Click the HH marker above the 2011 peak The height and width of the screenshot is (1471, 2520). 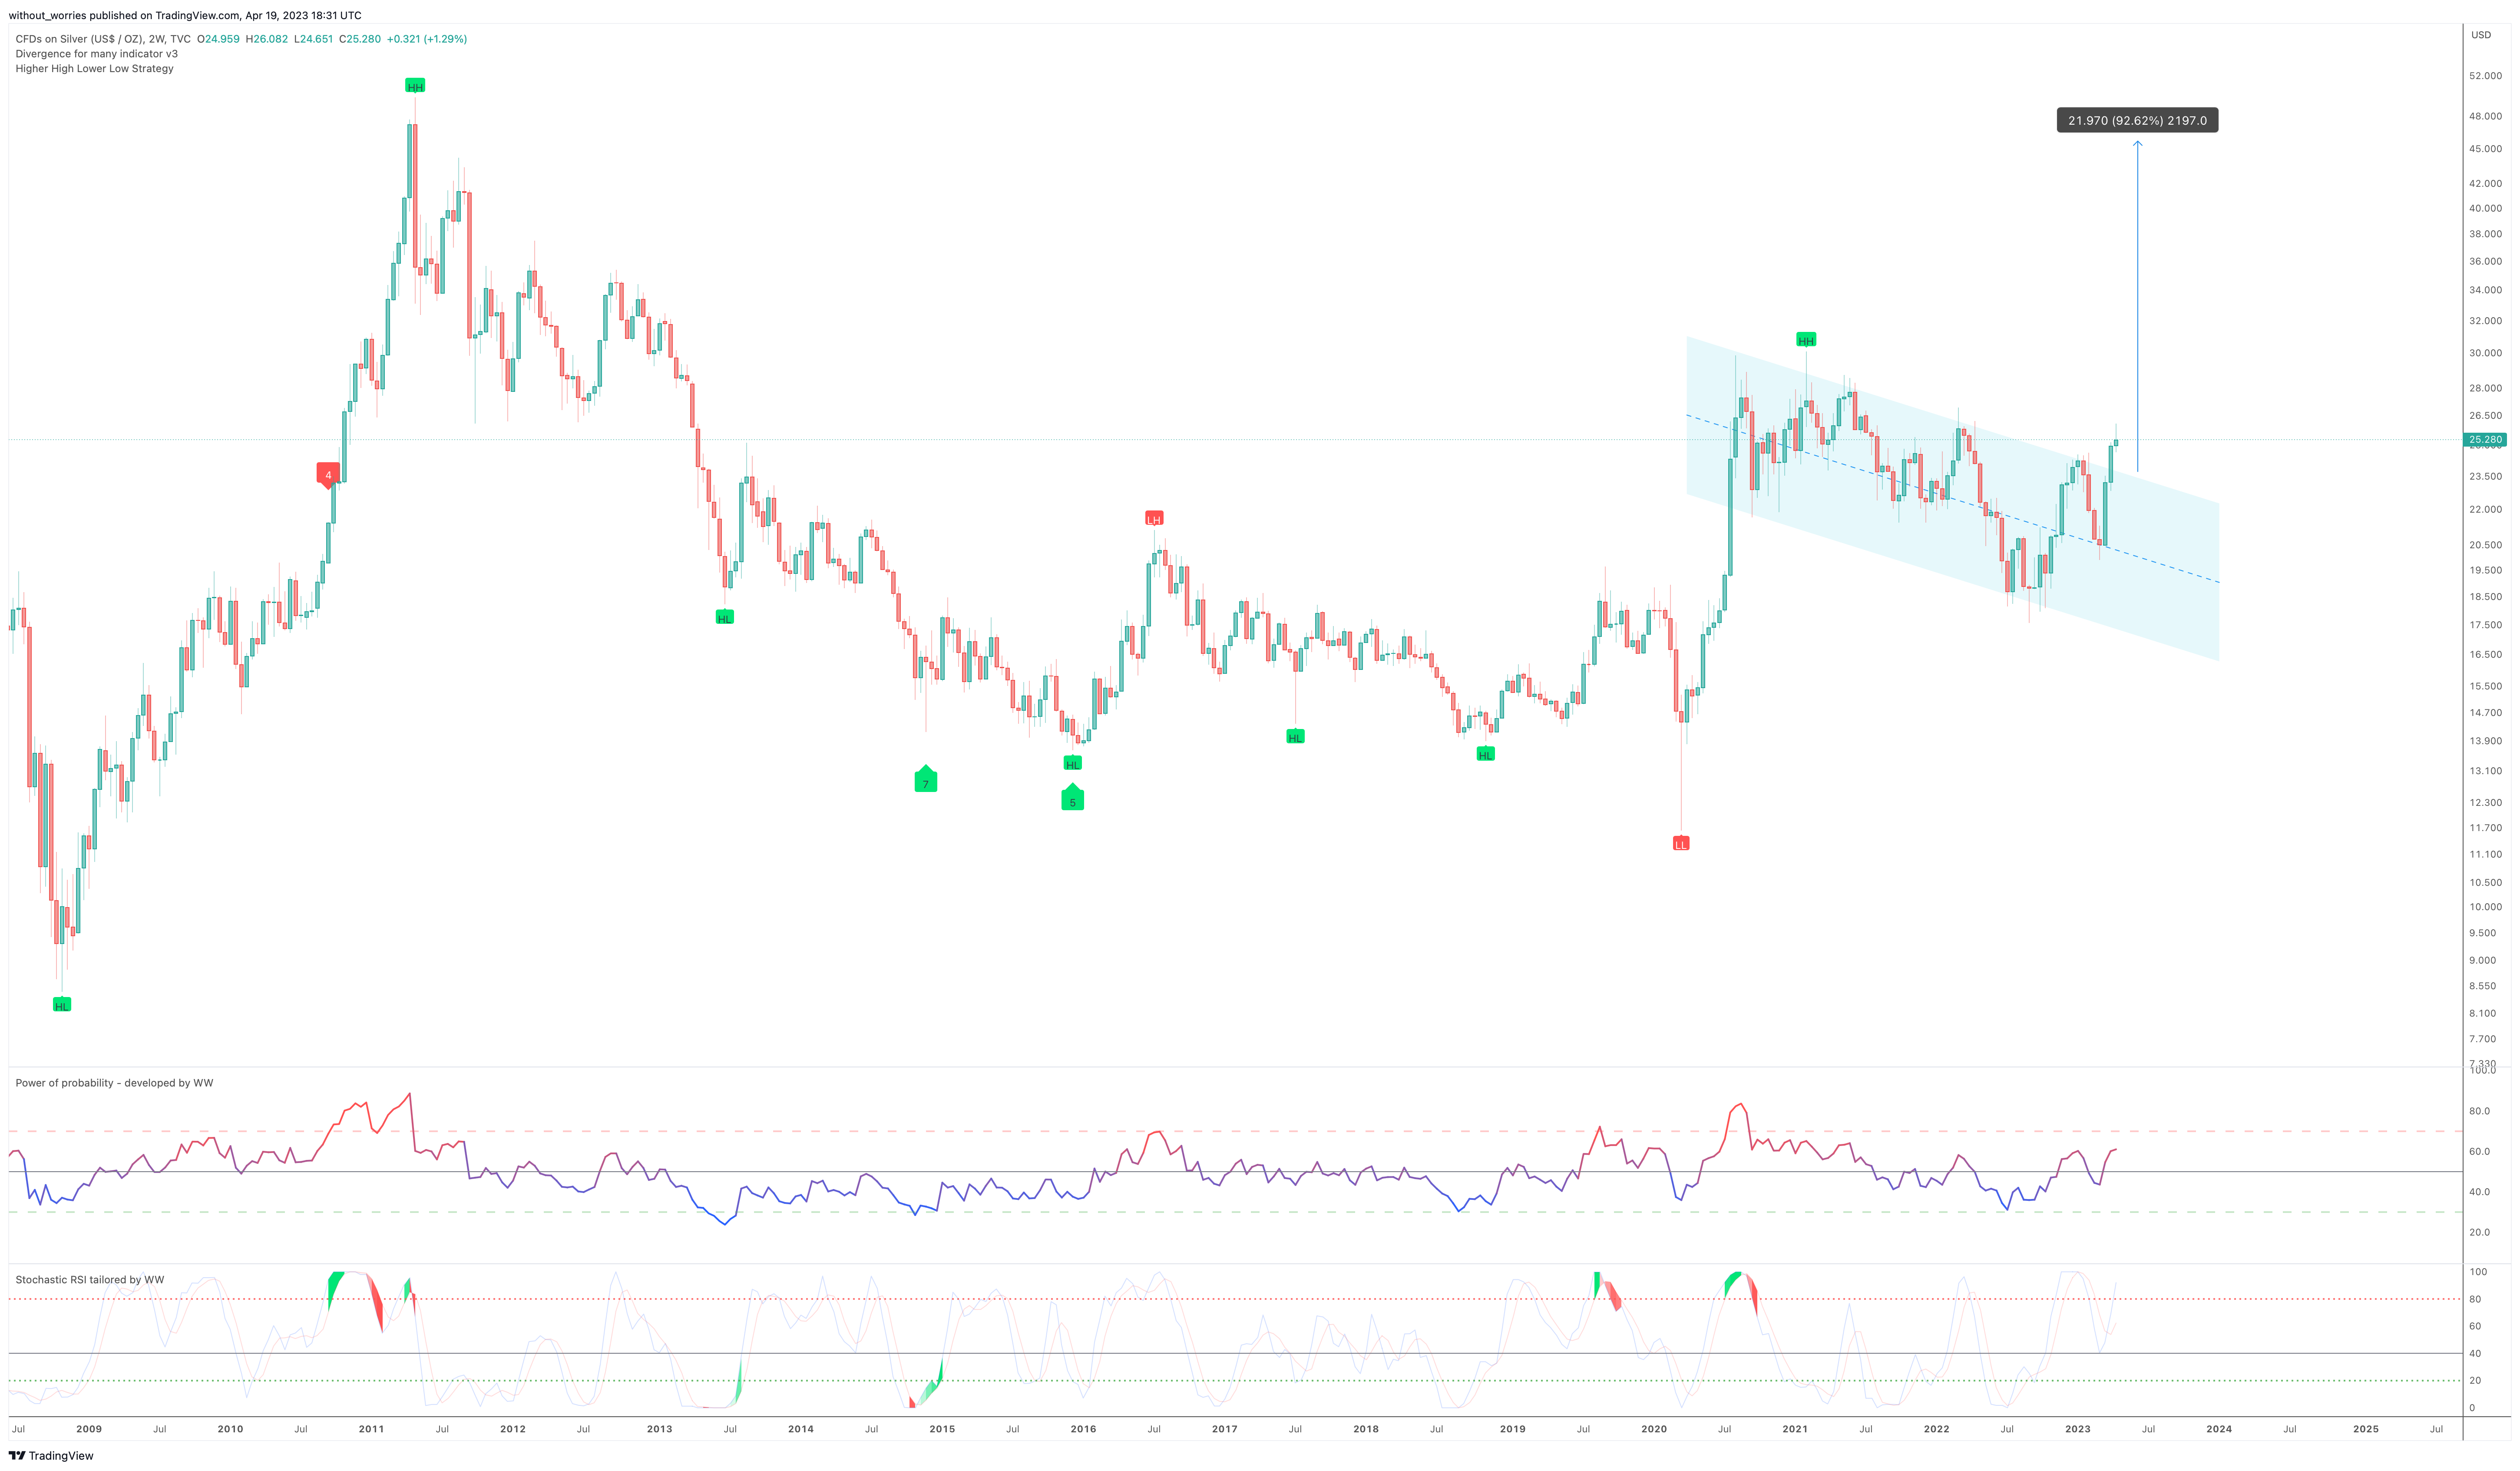[415, 86]
